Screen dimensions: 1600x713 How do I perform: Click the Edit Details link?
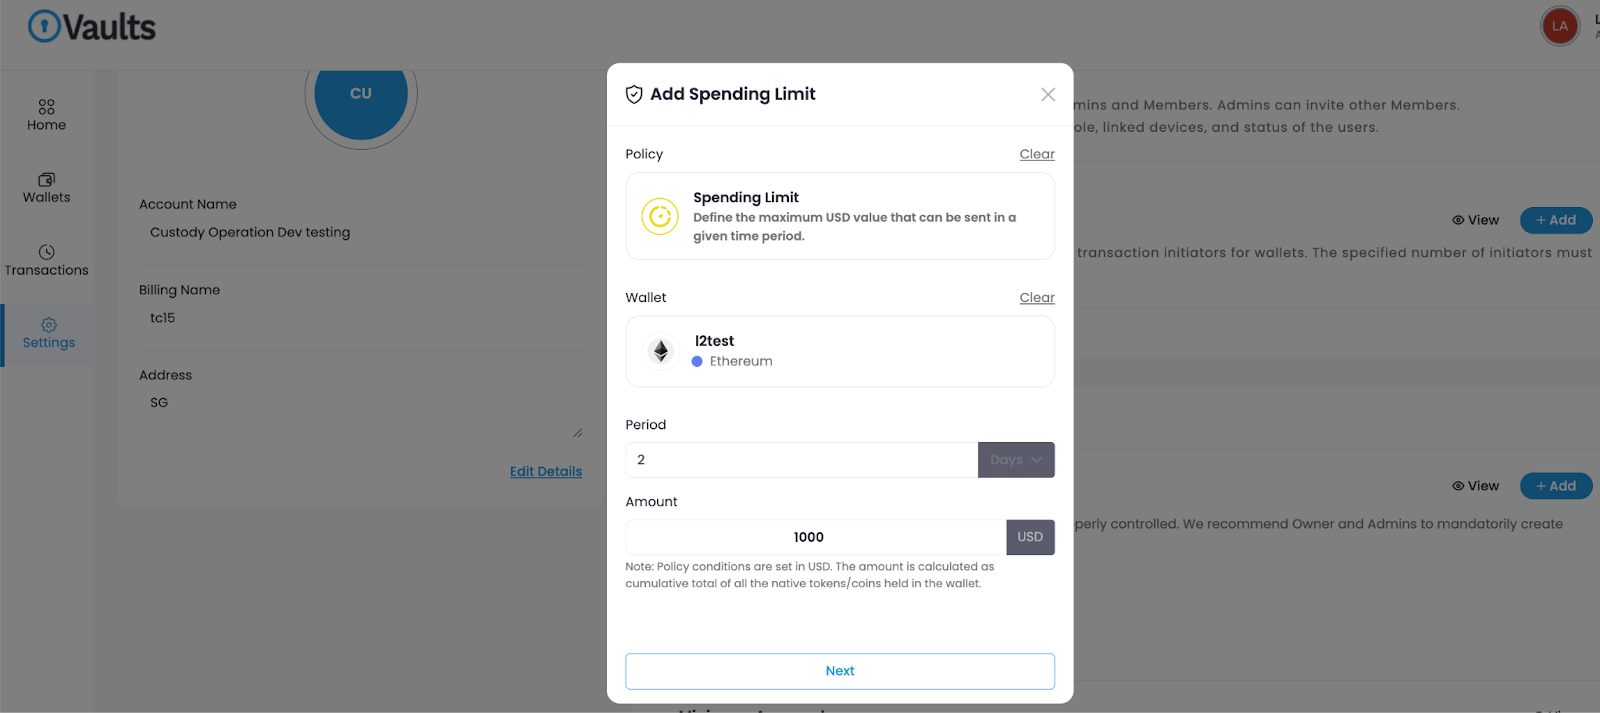[x=545, y=472]
